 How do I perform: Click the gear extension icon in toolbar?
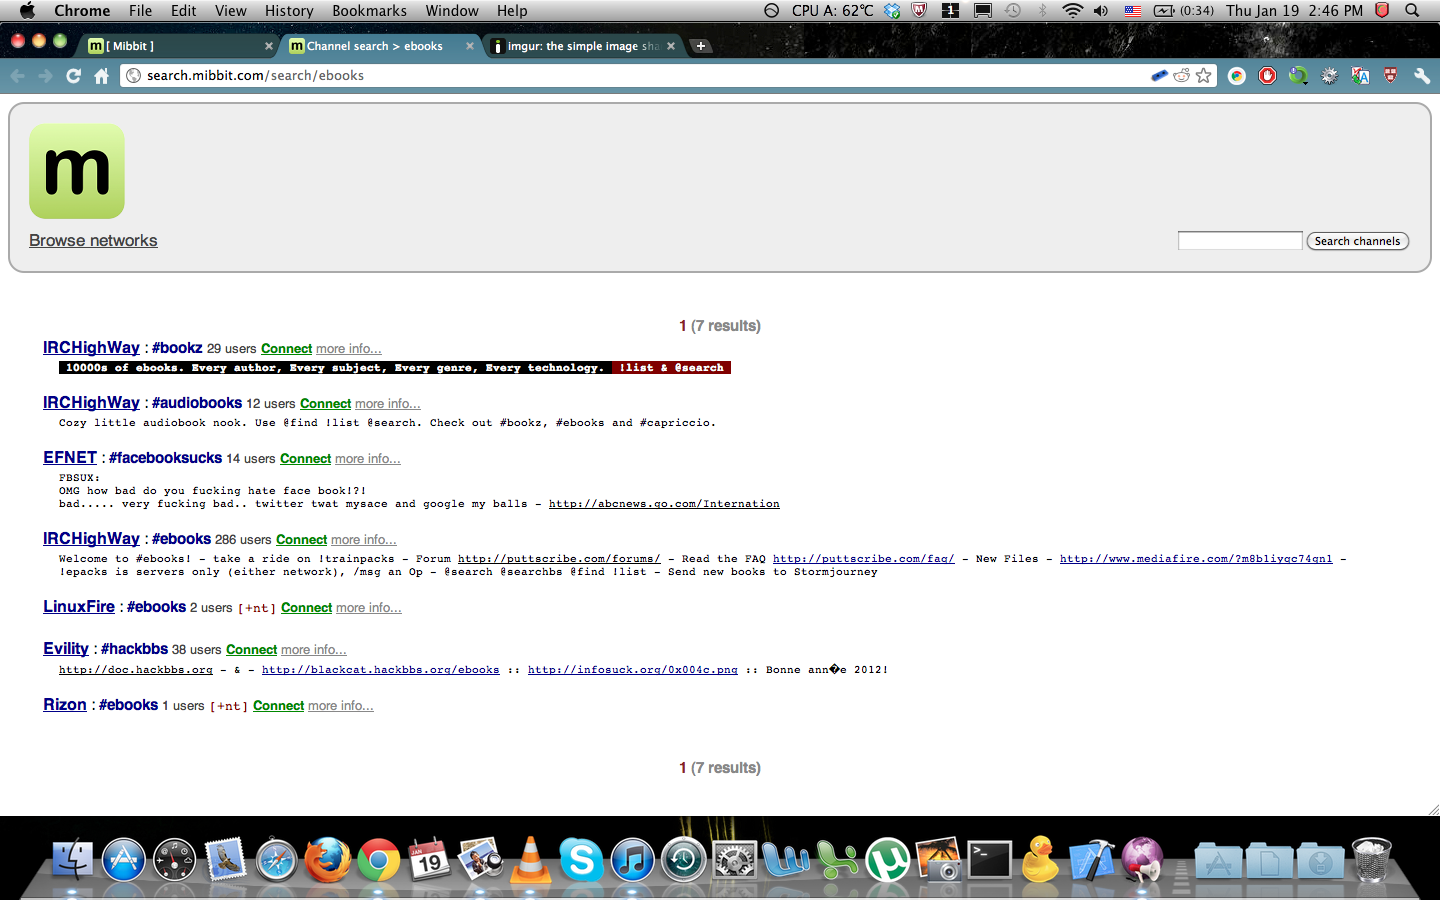click(1329, 76)
